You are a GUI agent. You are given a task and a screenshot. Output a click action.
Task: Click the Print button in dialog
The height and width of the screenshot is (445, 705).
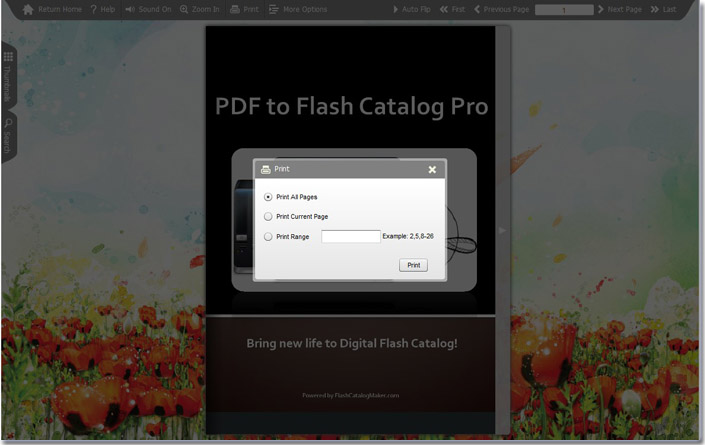413,265
